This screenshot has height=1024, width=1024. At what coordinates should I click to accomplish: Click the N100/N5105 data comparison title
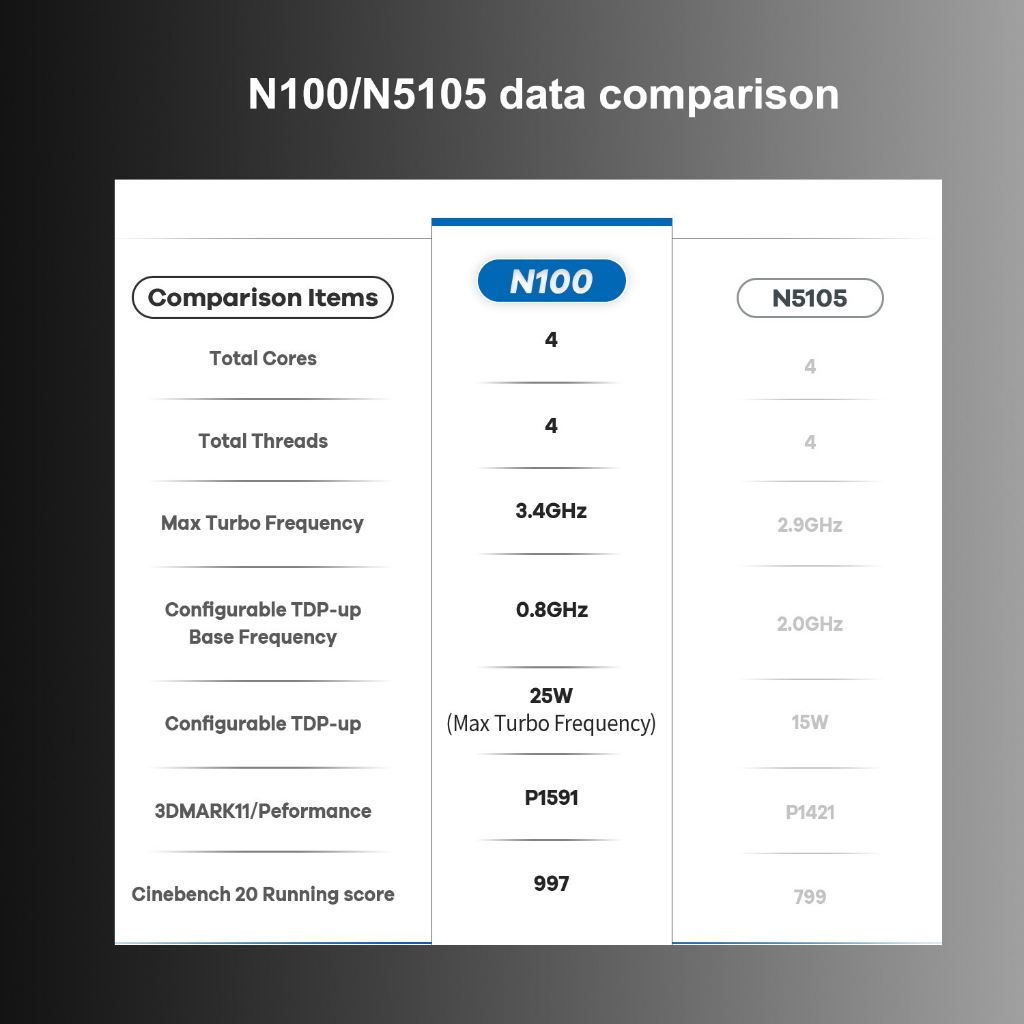click(x=543, y=94)
